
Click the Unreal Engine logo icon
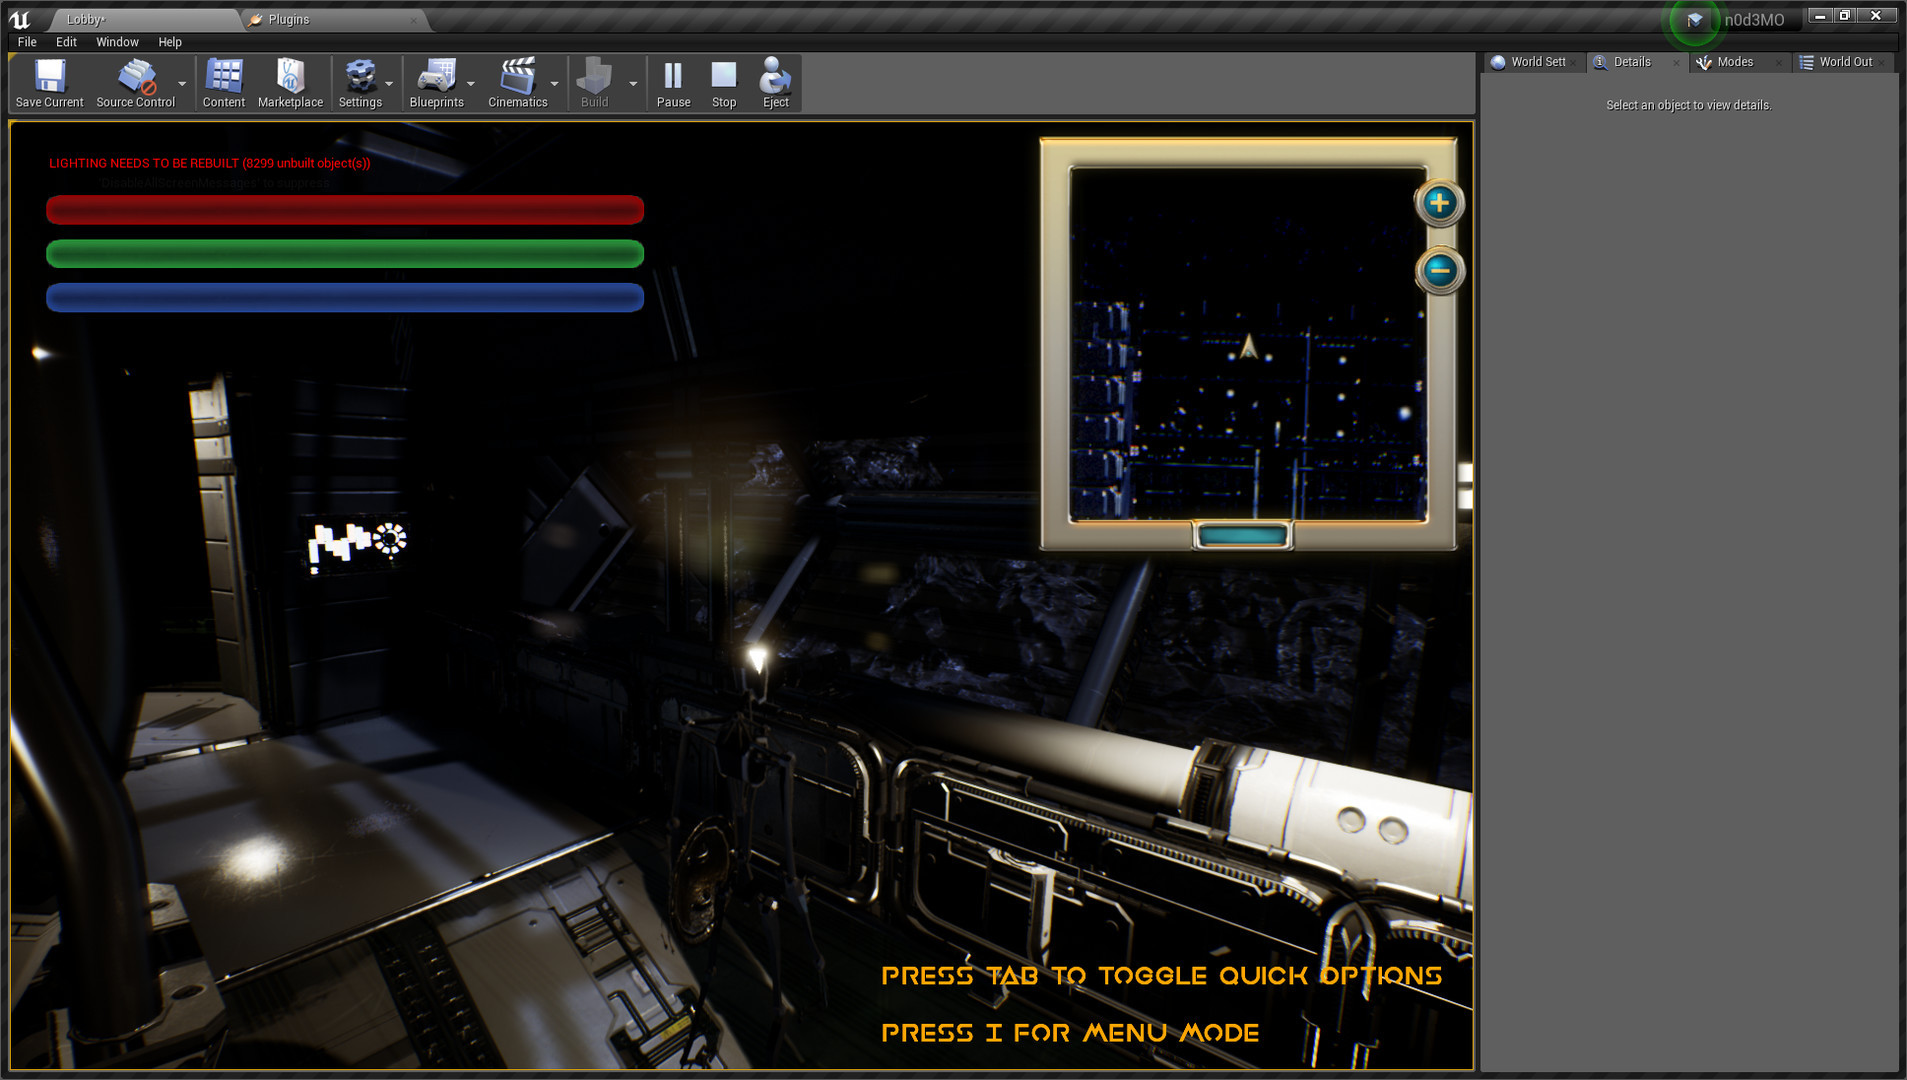tap(19, 19)
